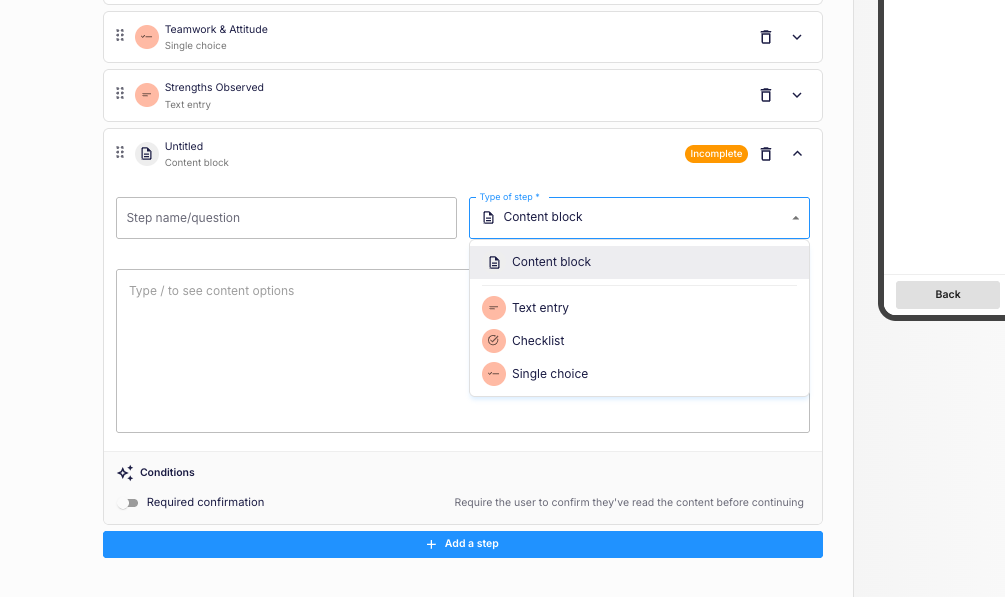Click drag handle of Untitled step

click(120, 152)
